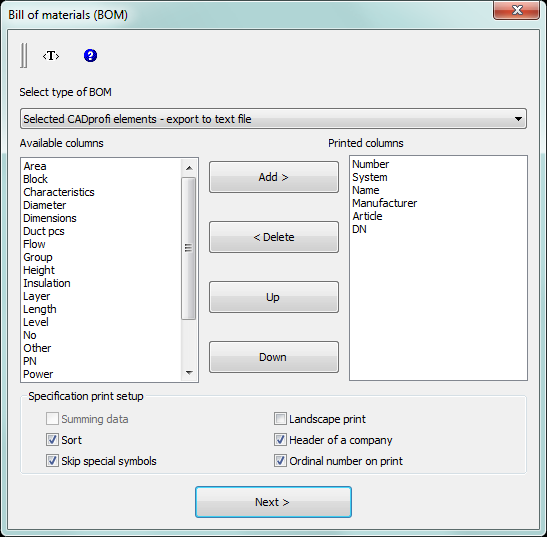The height and width of the screenshot is (537, 547).
Task: Proceed with the Next > button
Action: click(273, 502)
